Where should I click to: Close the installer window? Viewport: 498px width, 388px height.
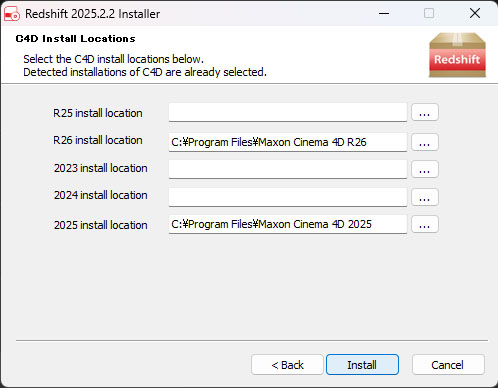coord(475,13)
